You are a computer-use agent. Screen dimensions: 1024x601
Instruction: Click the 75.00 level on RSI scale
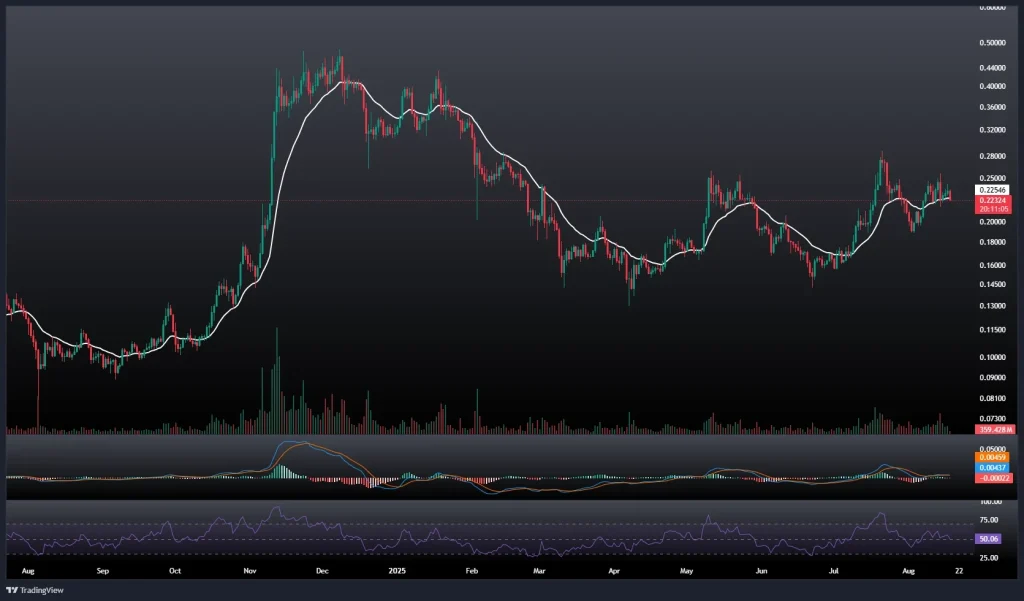click(992, 520)
